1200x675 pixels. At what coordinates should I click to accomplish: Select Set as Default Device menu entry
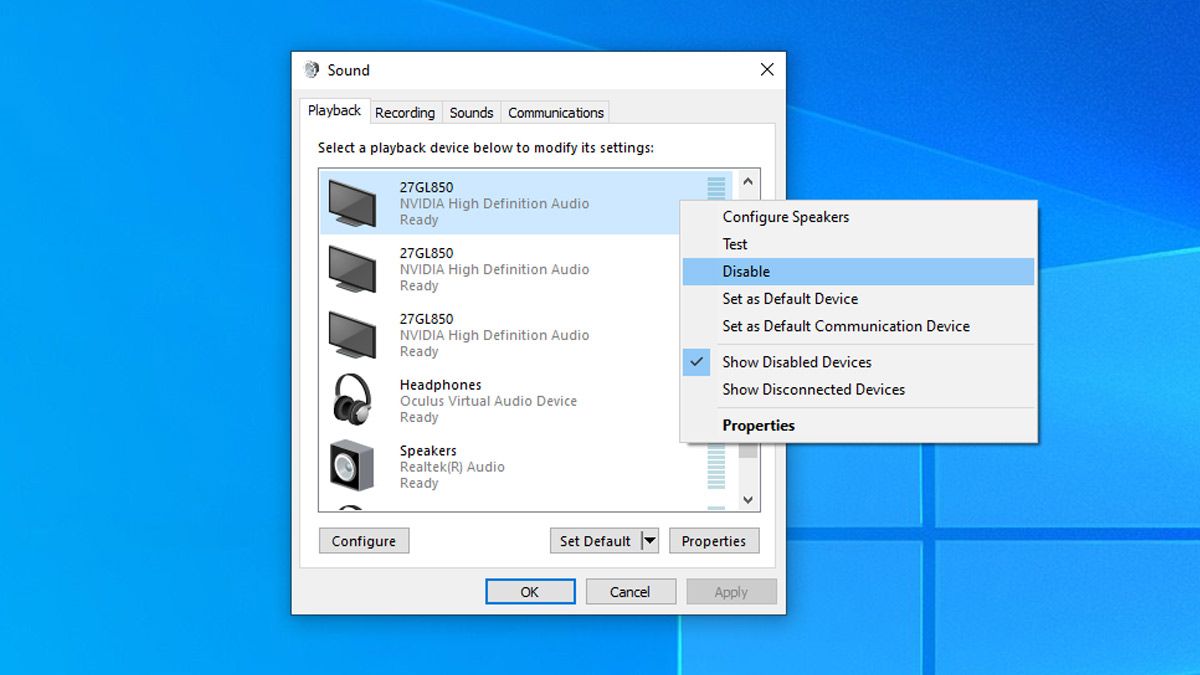pos(859,299)
